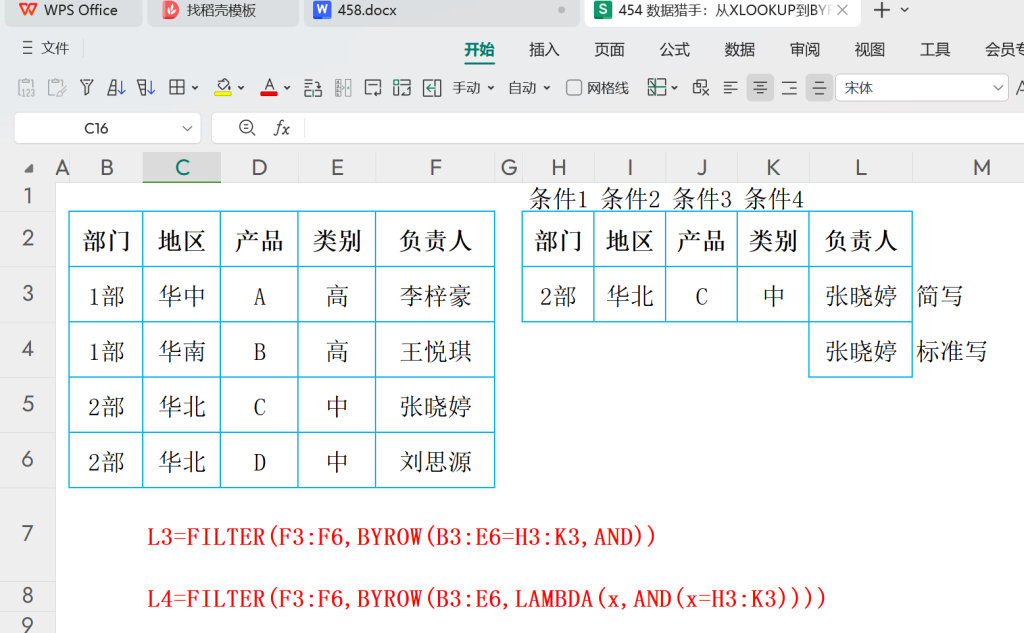Click the 标准写 label cell
1024x633 pixels.
tap(952, 351)
